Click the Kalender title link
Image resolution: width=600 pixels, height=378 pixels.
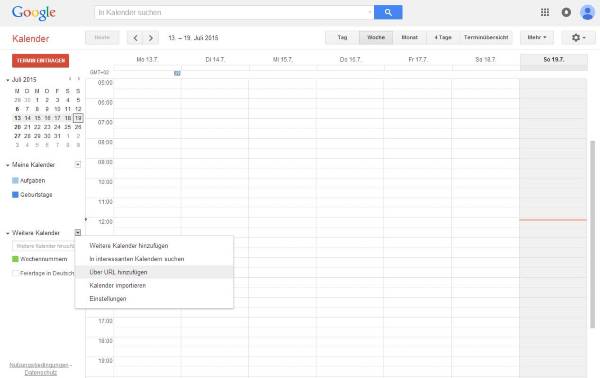click(x=31, y=39)
